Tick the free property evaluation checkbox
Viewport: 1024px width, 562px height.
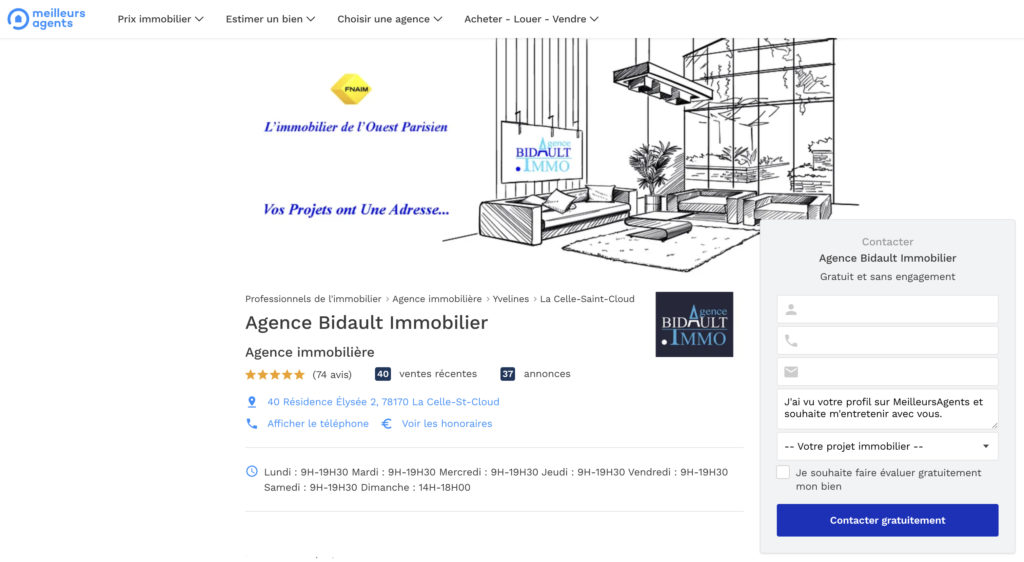click(x=783, y=473)
